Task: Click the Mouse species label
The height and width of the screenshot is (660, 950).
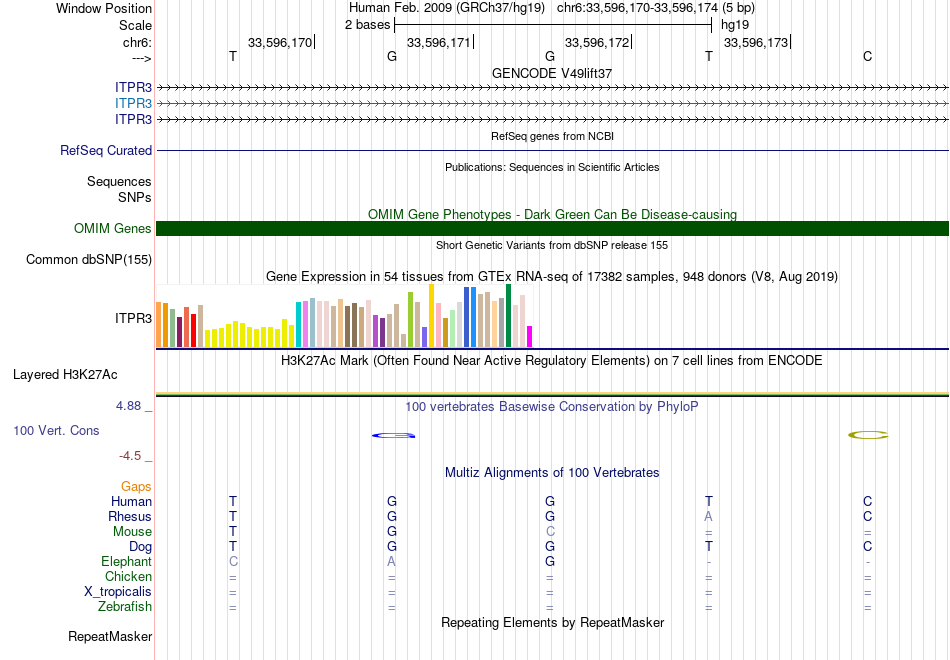Action: [x=132, y=532]
